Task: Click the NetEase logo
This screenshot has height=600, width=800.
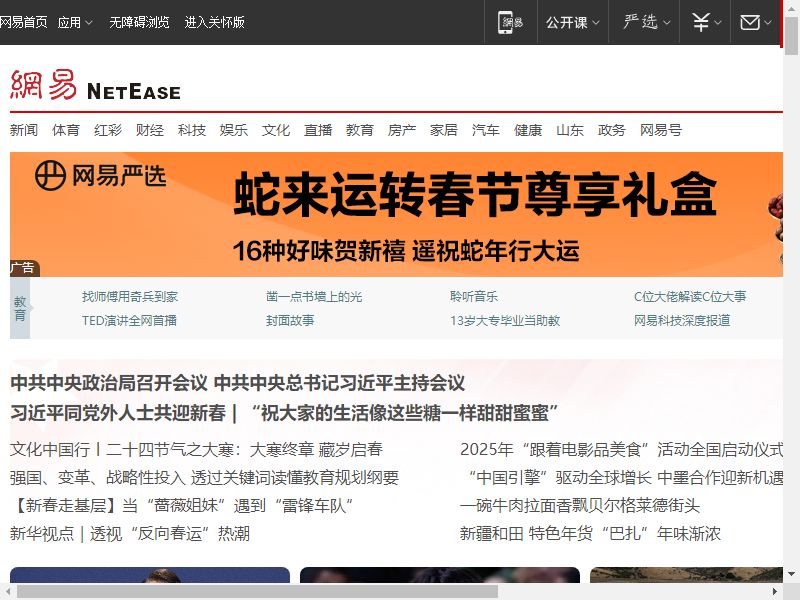Action: [x=95, y=85]
